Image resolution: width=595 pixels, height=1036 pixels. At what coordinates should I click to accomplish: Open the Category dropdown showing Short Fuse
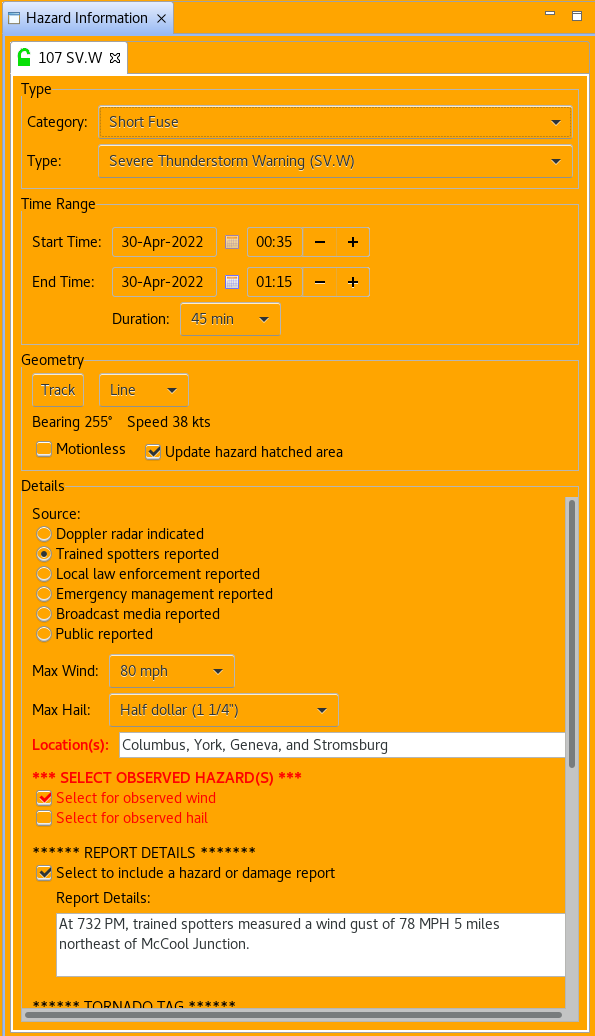[335, 122]
